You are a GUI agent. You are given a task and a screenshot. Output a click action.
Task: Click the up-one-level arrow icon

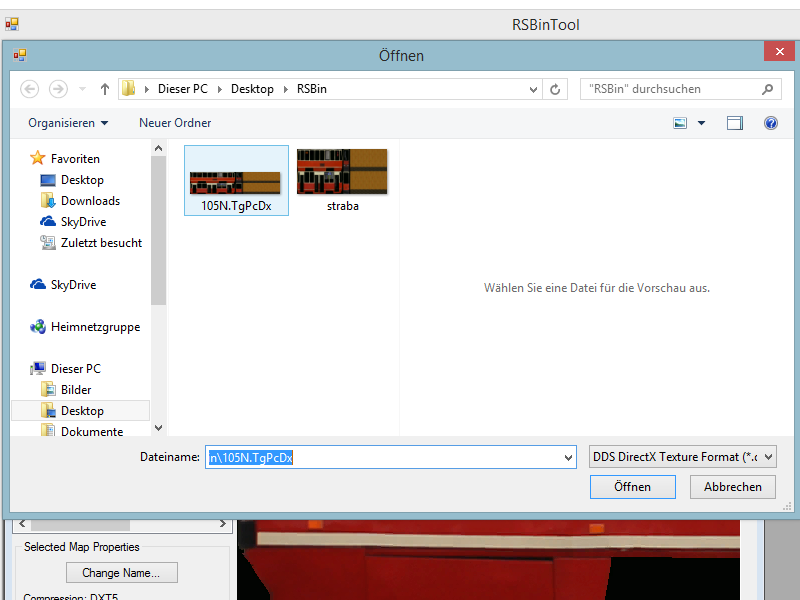pyautogui.click(x=105, y=89)
